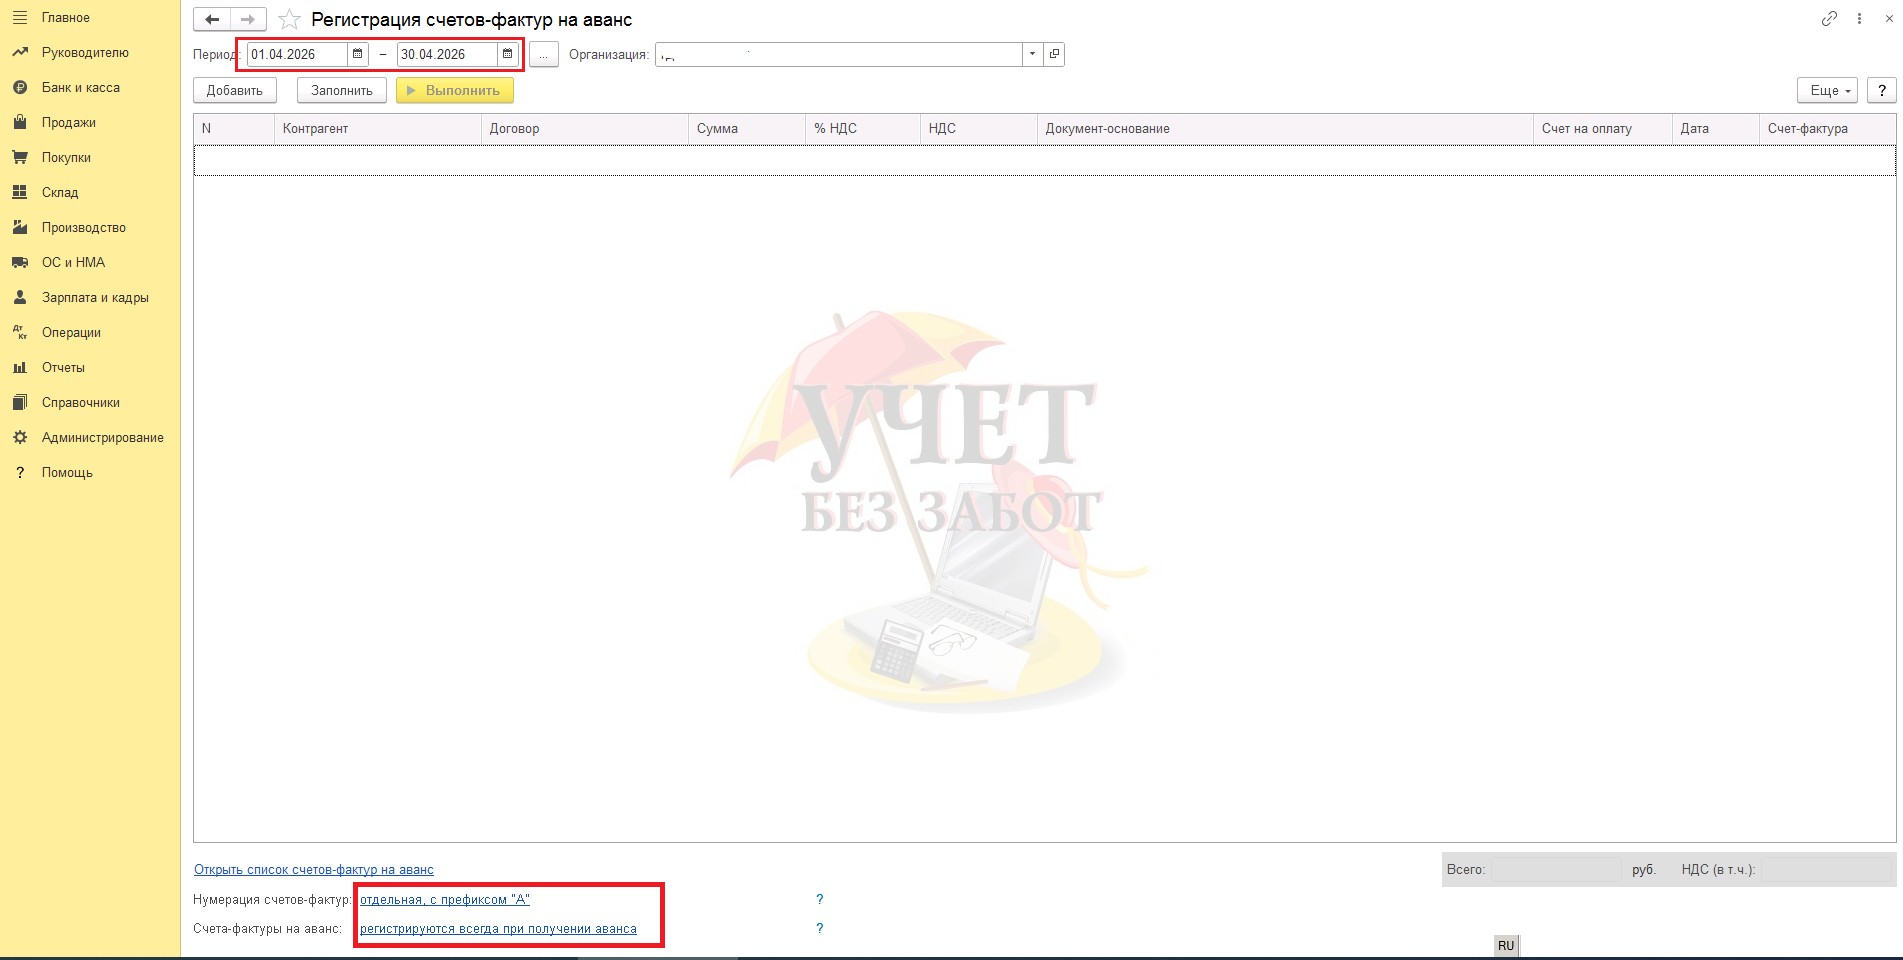
Task: Click the period start date field
Action: point(298,54)
